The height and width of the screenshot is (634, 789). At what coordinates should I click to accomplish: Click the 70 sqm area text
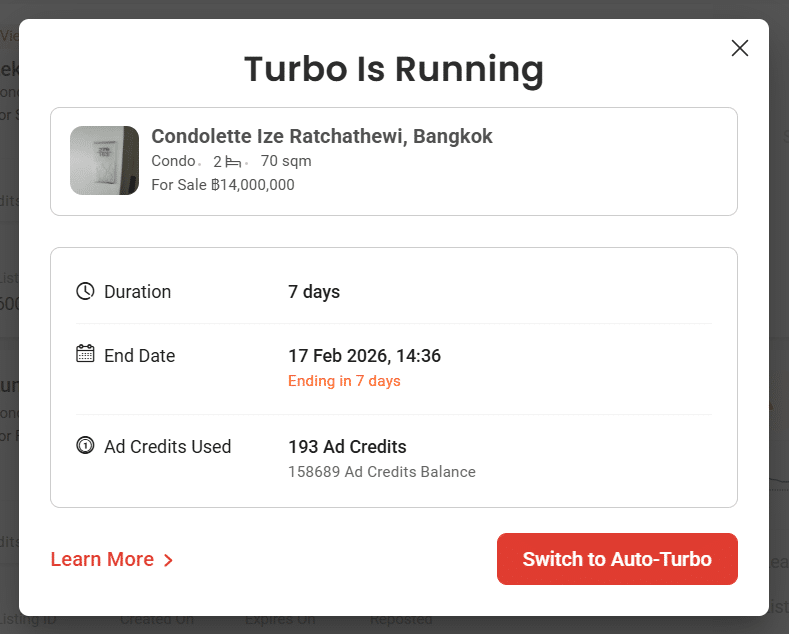point(286,161)
